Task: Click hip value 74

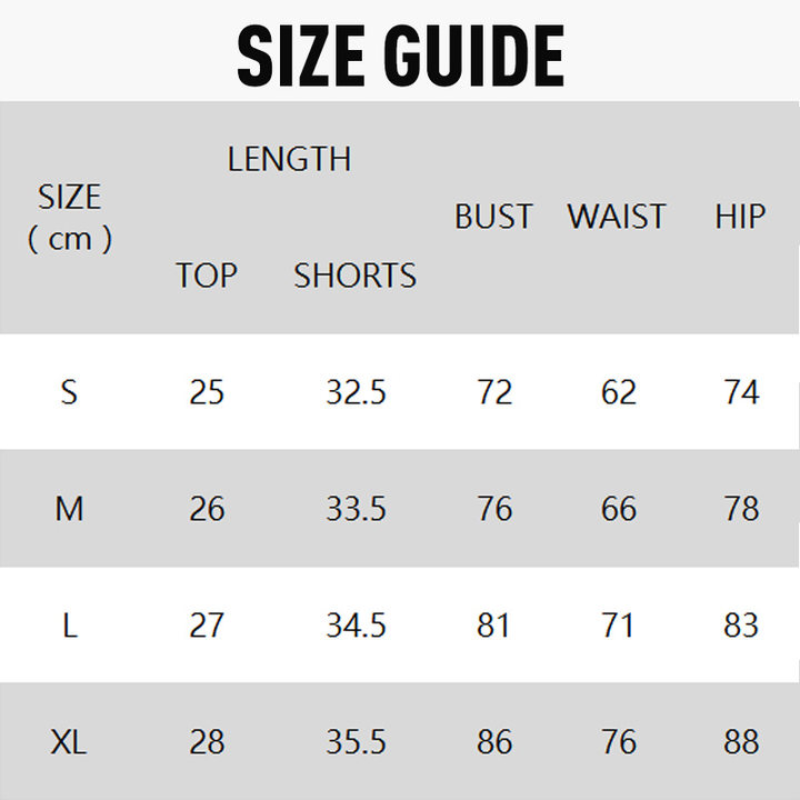Action: point(741,392)
